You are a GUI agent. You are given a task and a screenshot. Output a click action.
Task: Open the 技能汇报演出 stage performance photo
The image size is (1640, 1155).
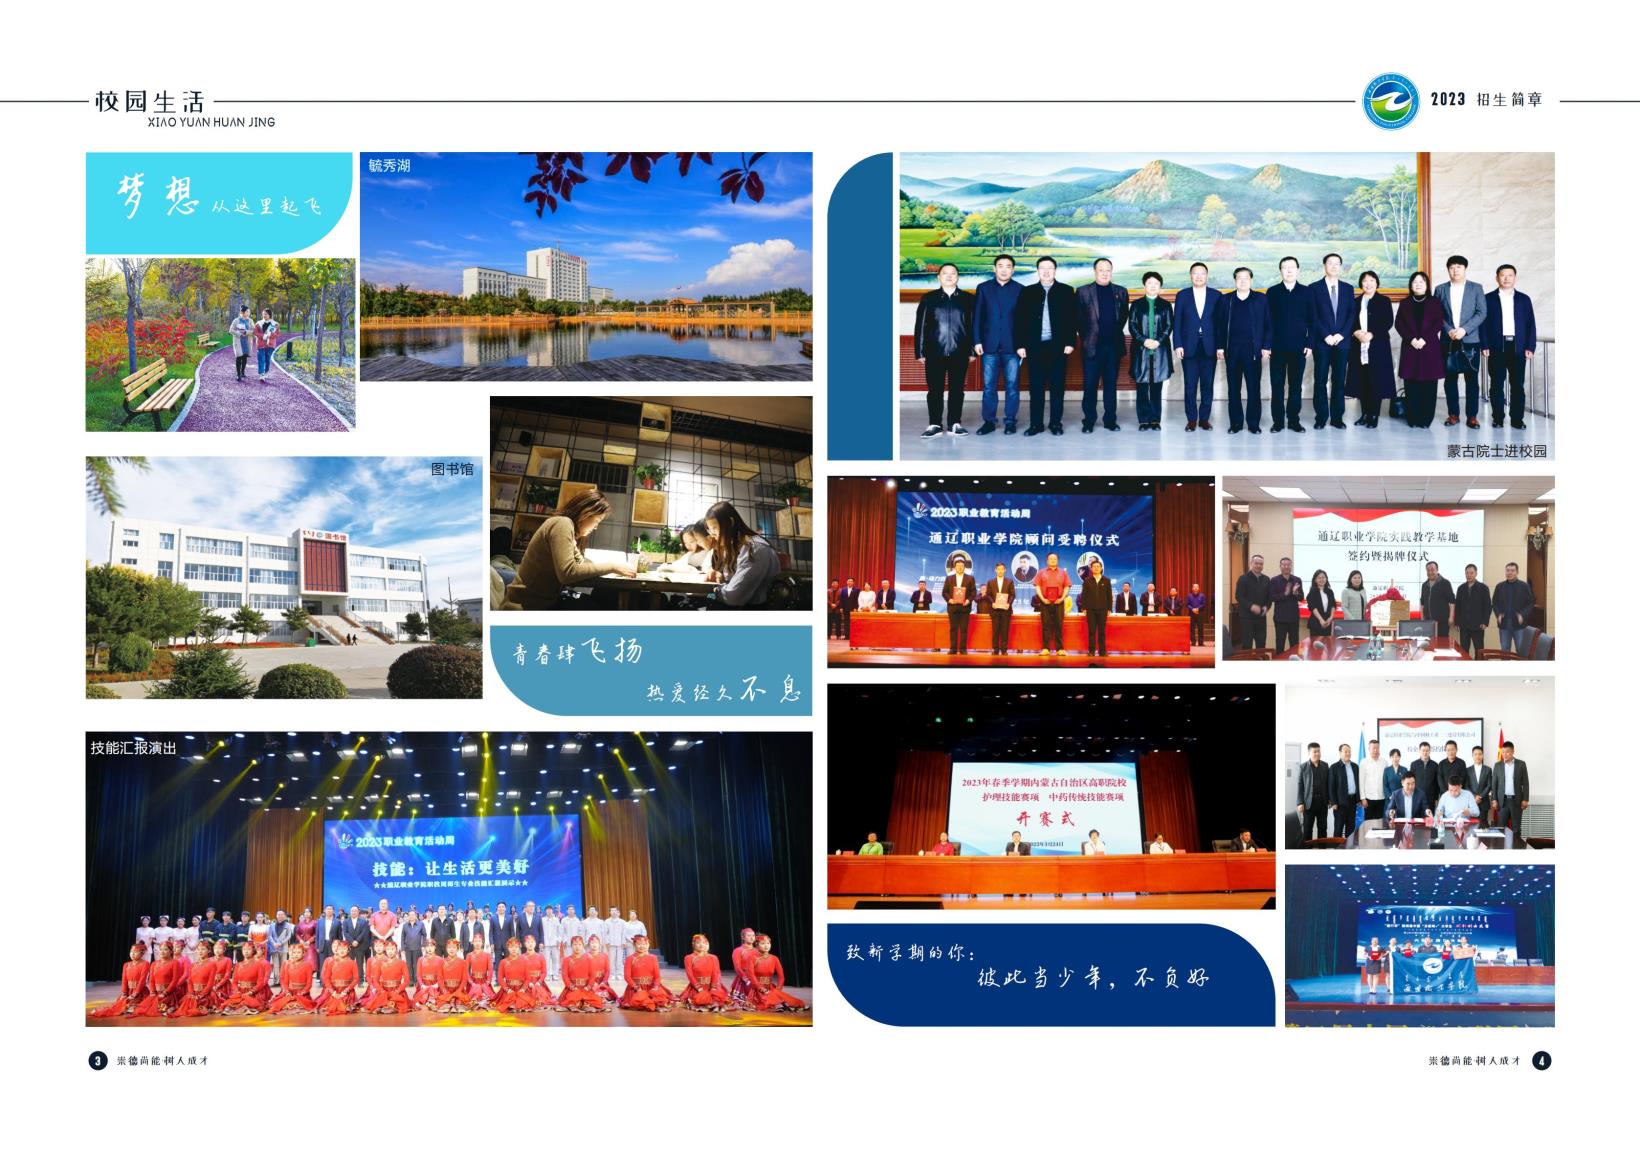[448, 879]
